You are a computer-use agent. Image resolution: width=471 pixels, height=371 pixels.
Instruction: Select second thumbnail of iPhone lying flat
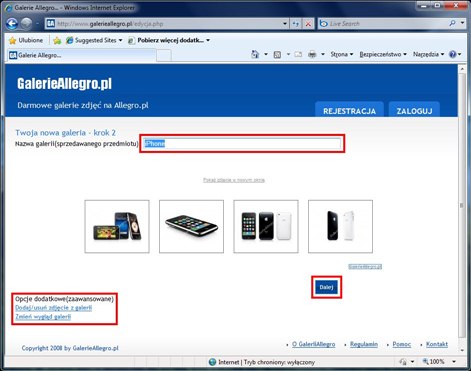(191, 226)
